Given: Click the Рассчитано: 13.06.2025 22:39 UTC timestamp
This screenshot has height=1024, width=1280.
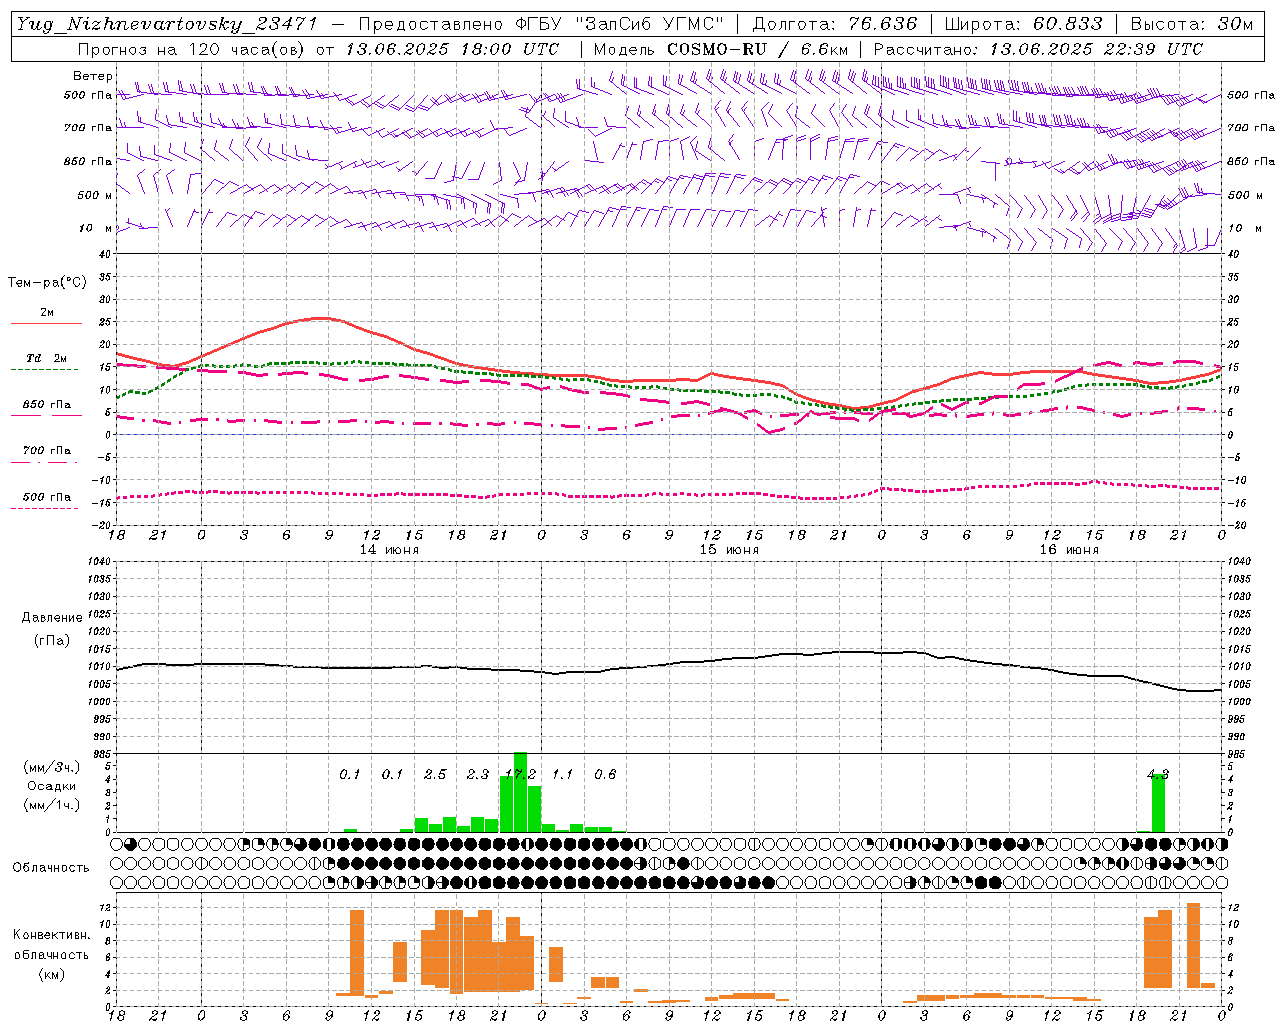Looking at the screenshot, I should (x=1038, y=49).
